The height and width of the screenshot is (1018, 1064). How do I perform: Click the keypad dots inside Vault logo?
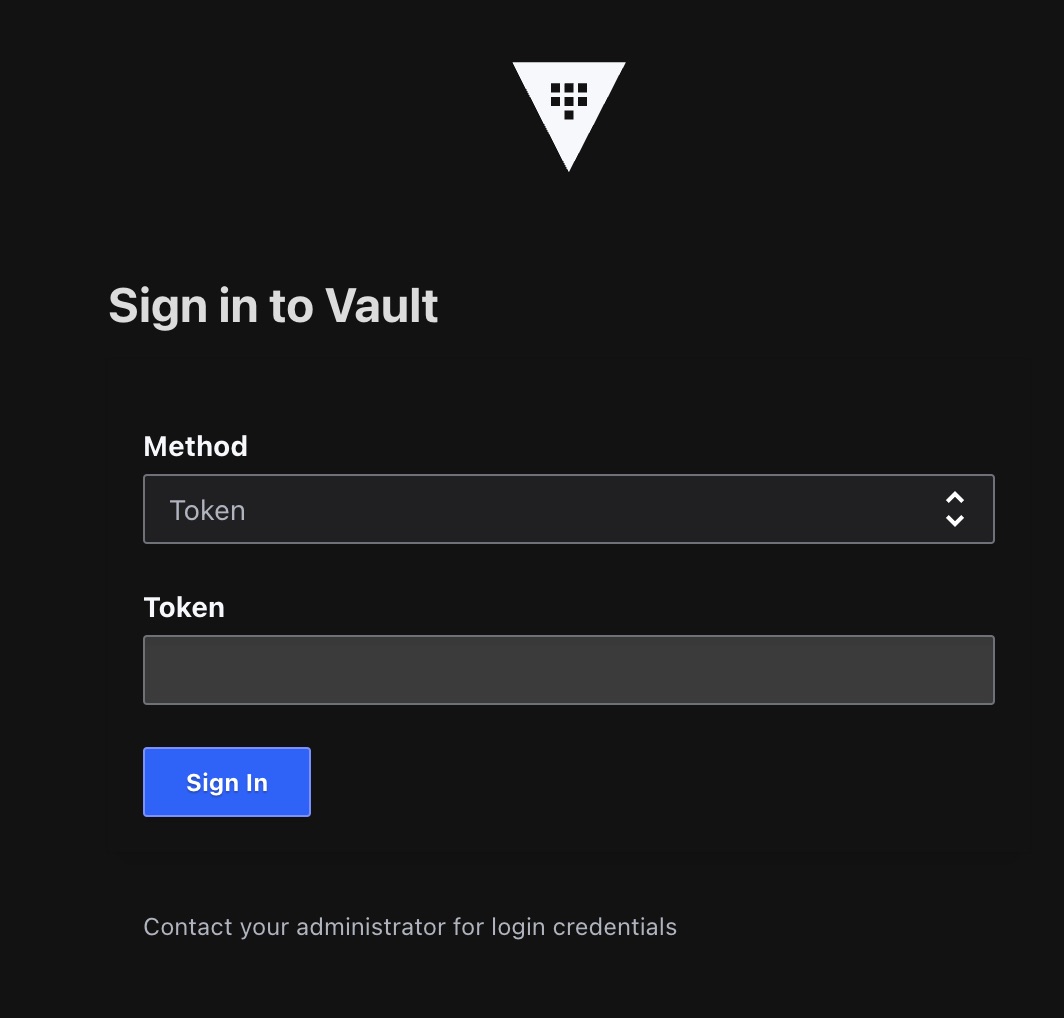569,100
